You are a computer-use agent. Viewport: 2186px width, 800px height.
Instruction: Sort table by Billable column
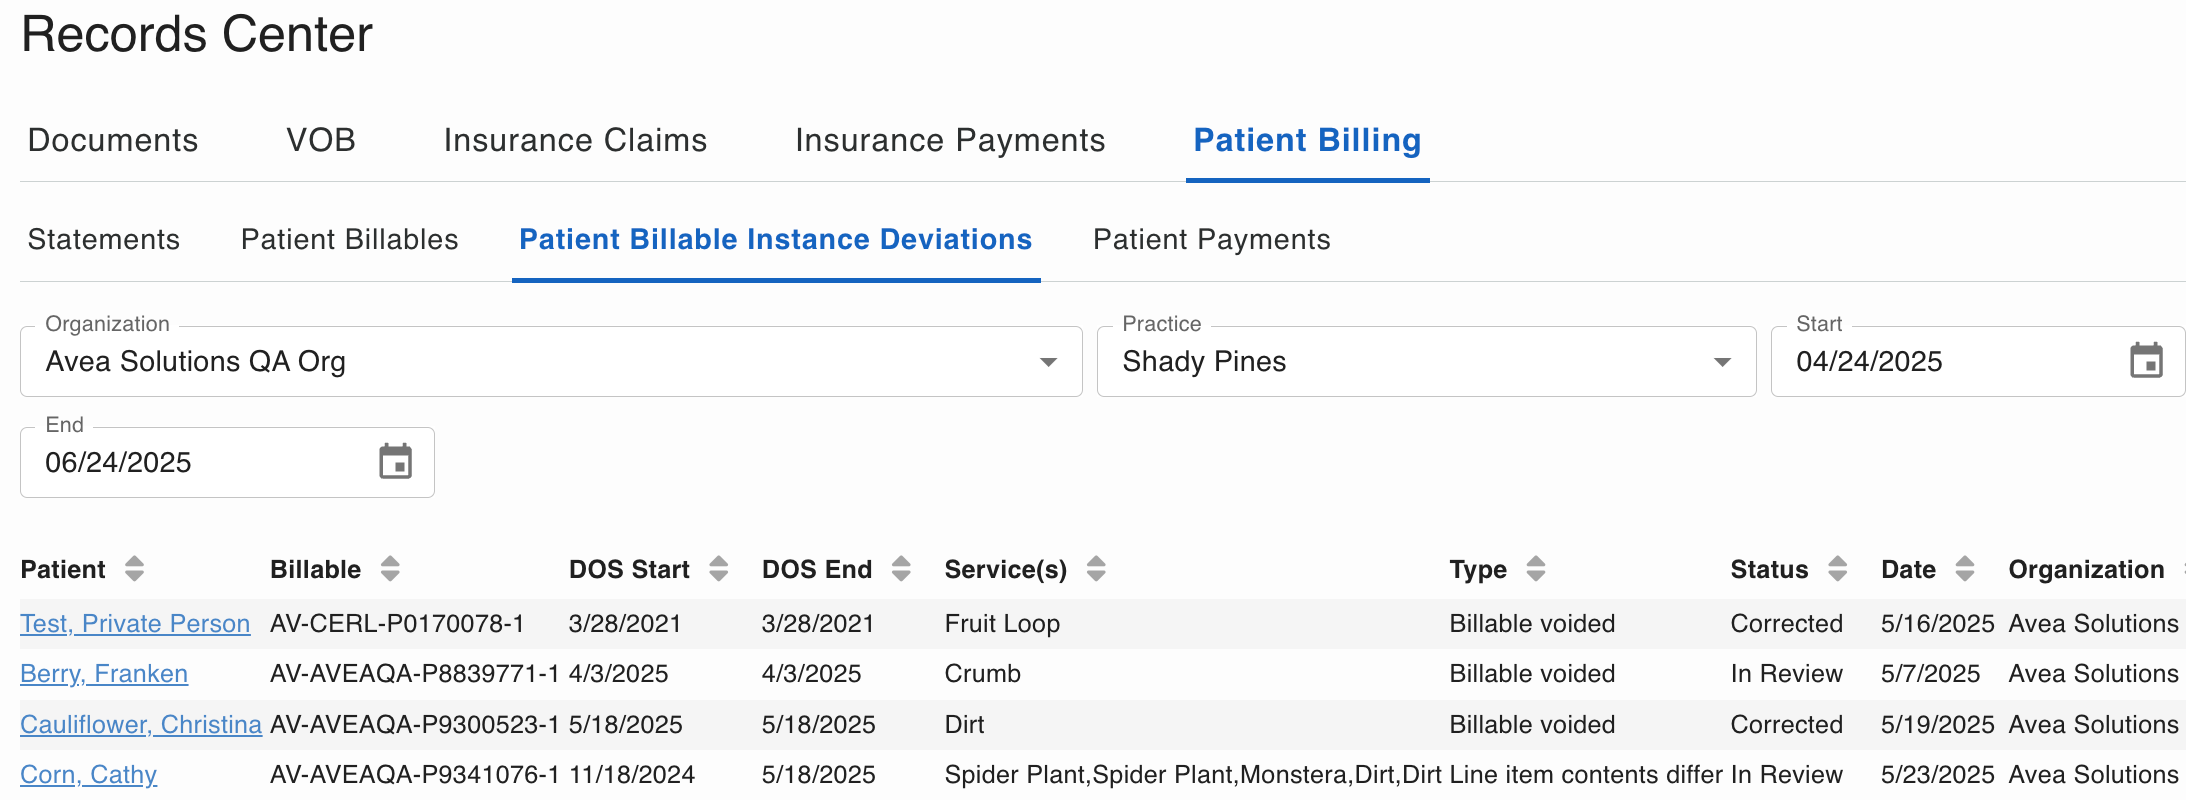(x=390, y=569)
